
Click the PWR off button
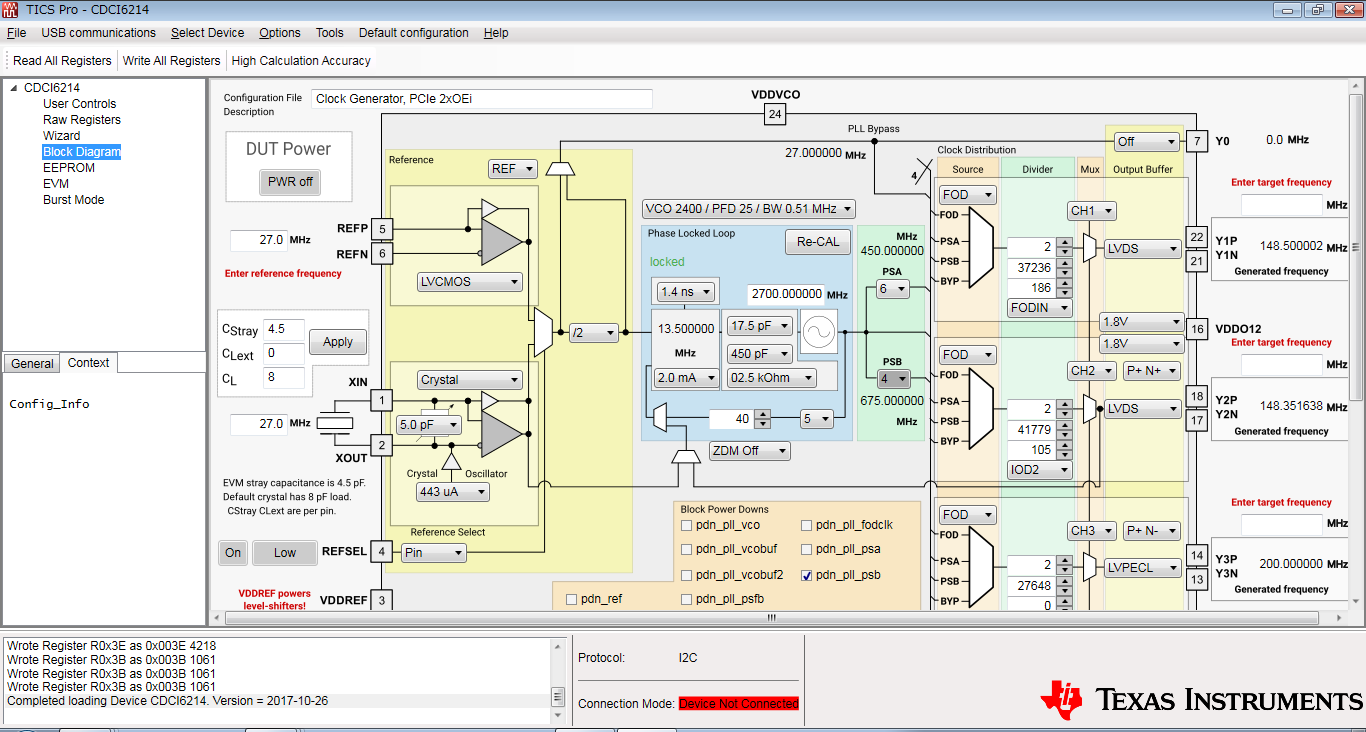tap(290, 182)
